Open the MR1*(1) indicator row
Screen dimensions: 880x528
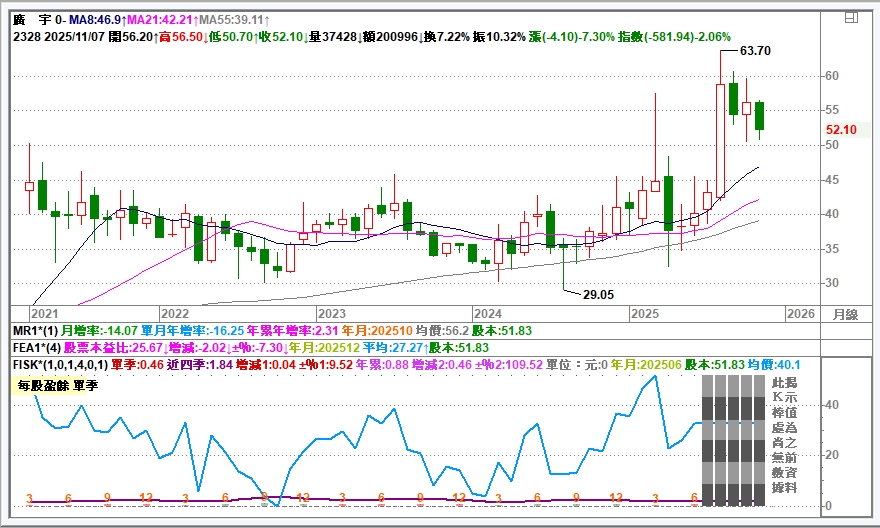coord(35,330)
